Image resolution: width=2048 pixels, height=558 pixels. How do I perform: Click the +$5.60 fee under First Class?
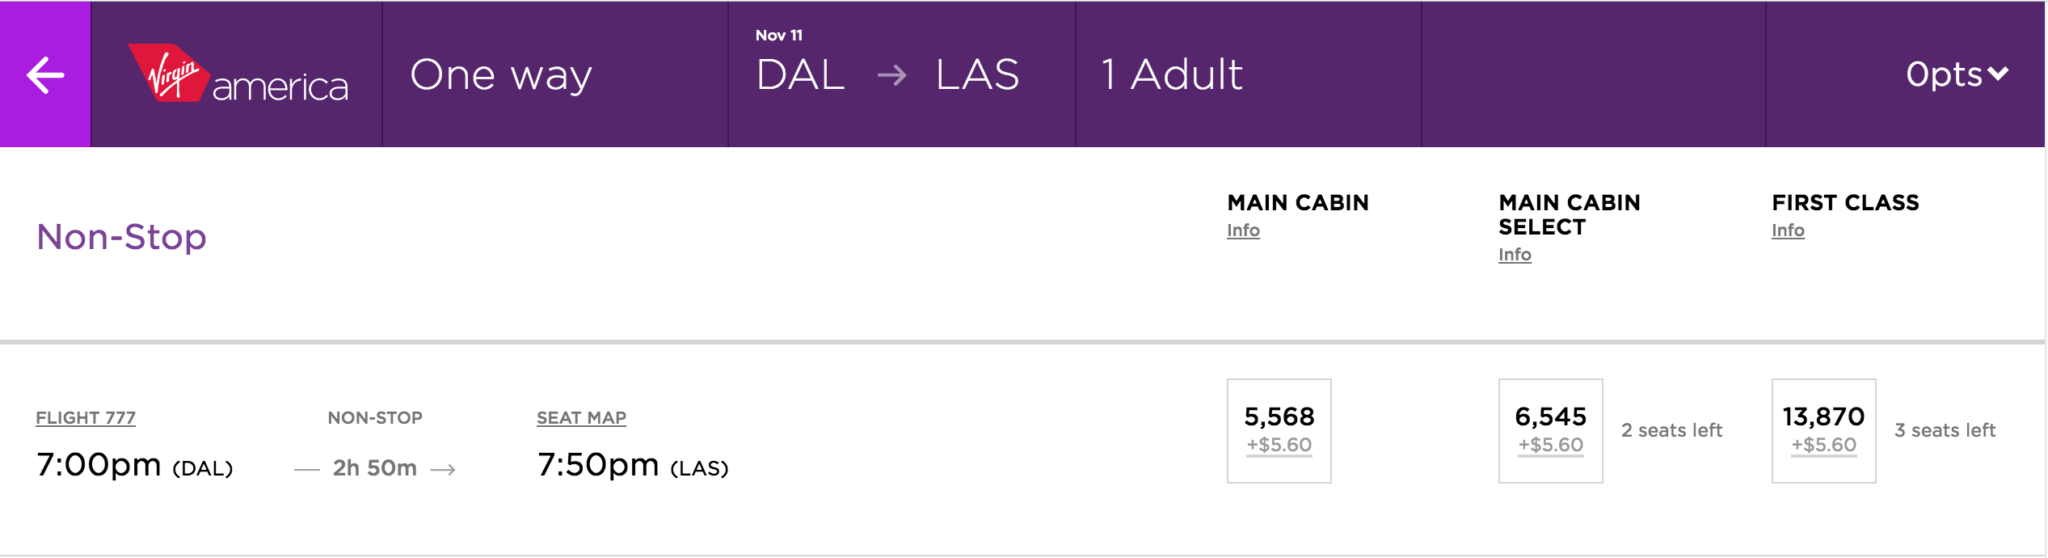pos(1823,445)
